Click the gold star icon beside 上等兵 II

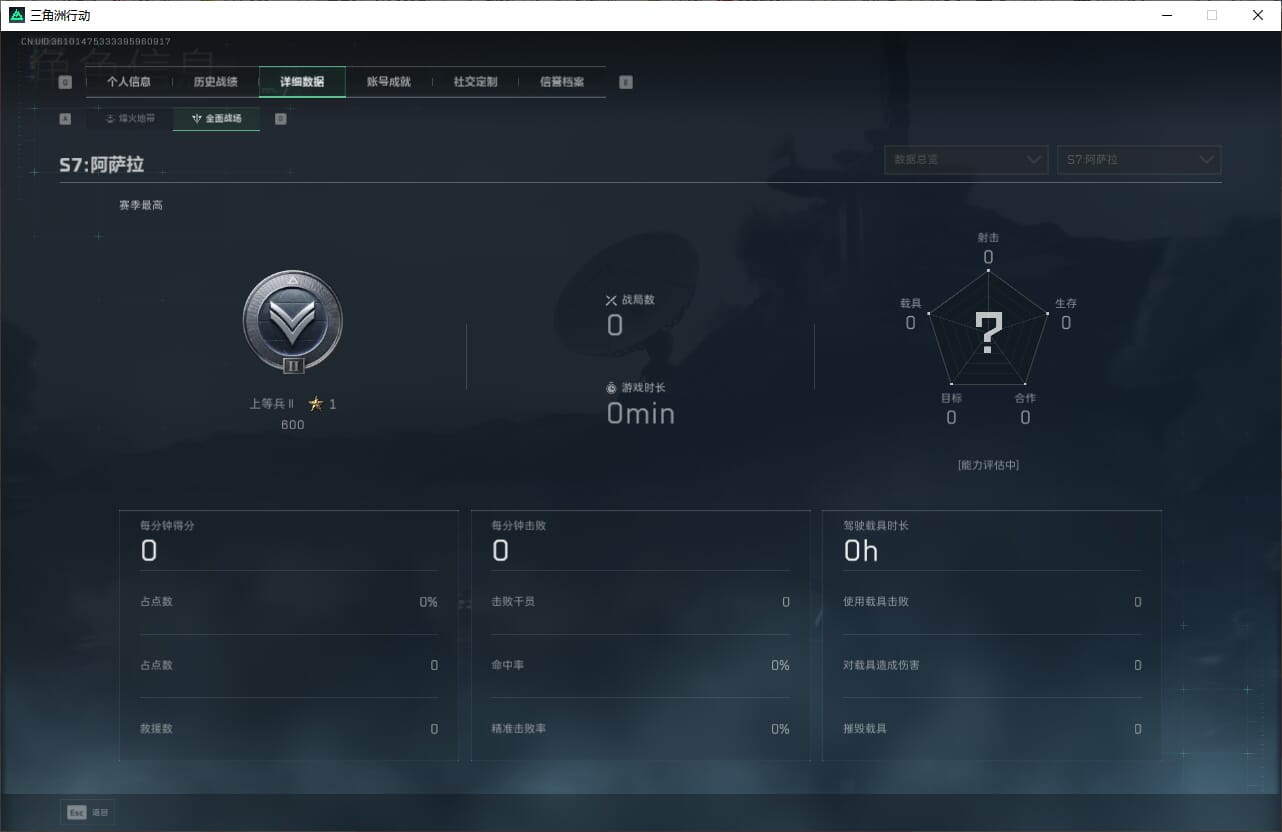coord(316,404)
